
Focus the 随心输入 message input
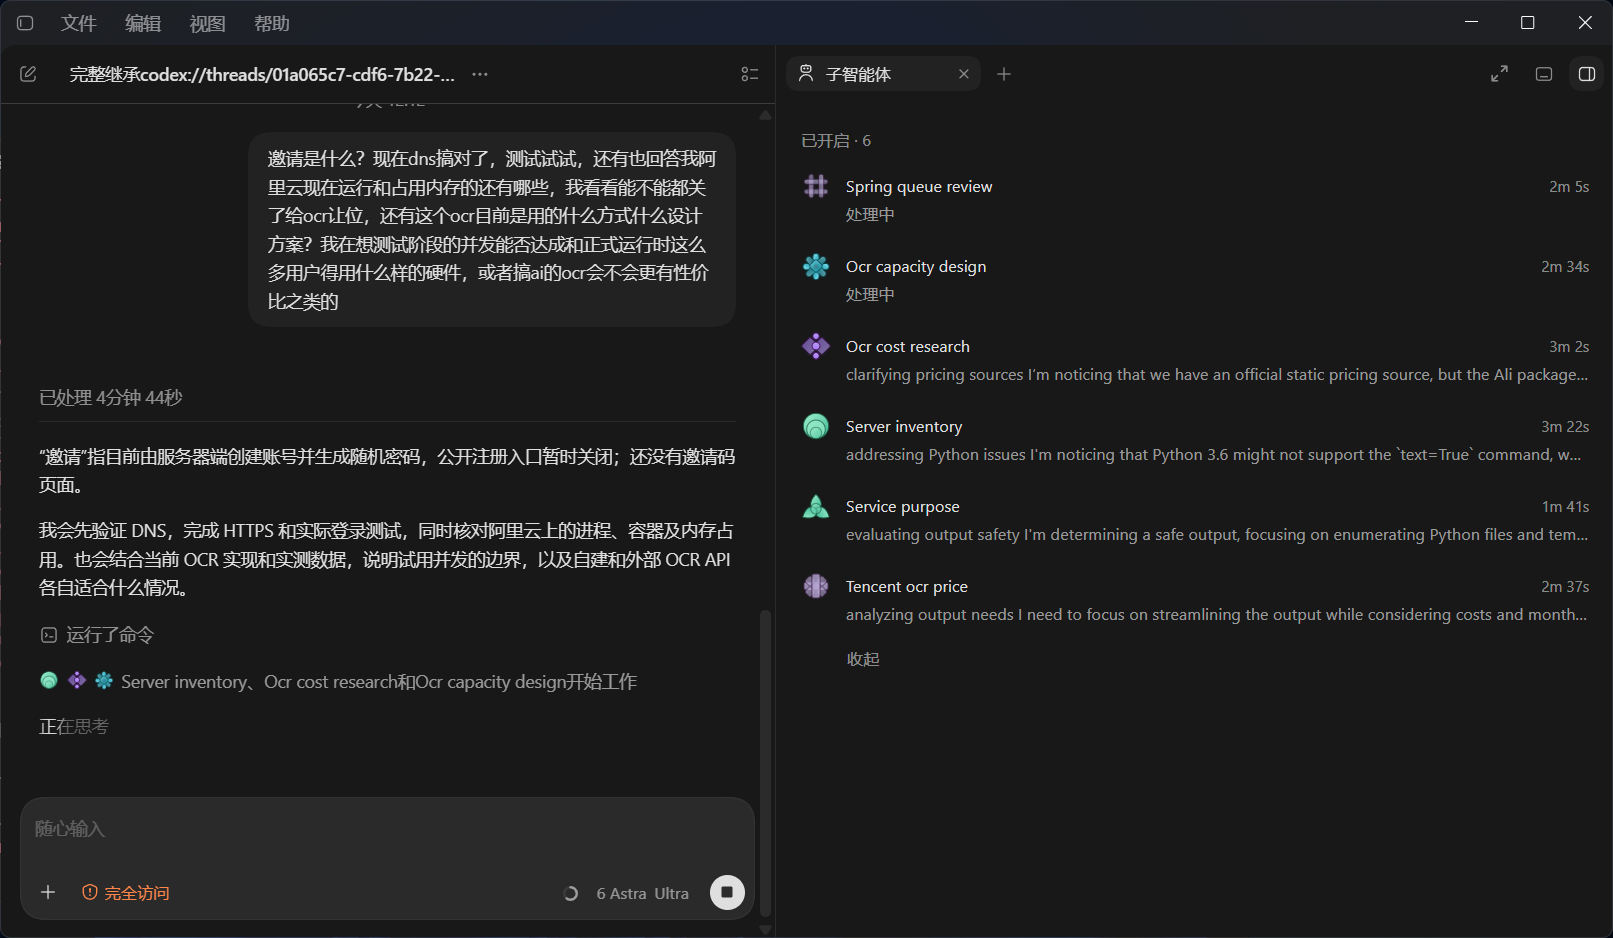387,829
